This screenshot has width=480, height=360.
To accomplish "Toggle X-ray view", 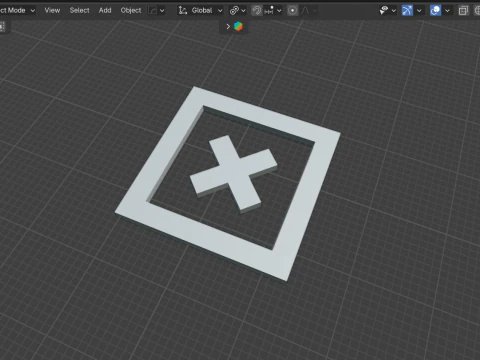I will (463, 11).
